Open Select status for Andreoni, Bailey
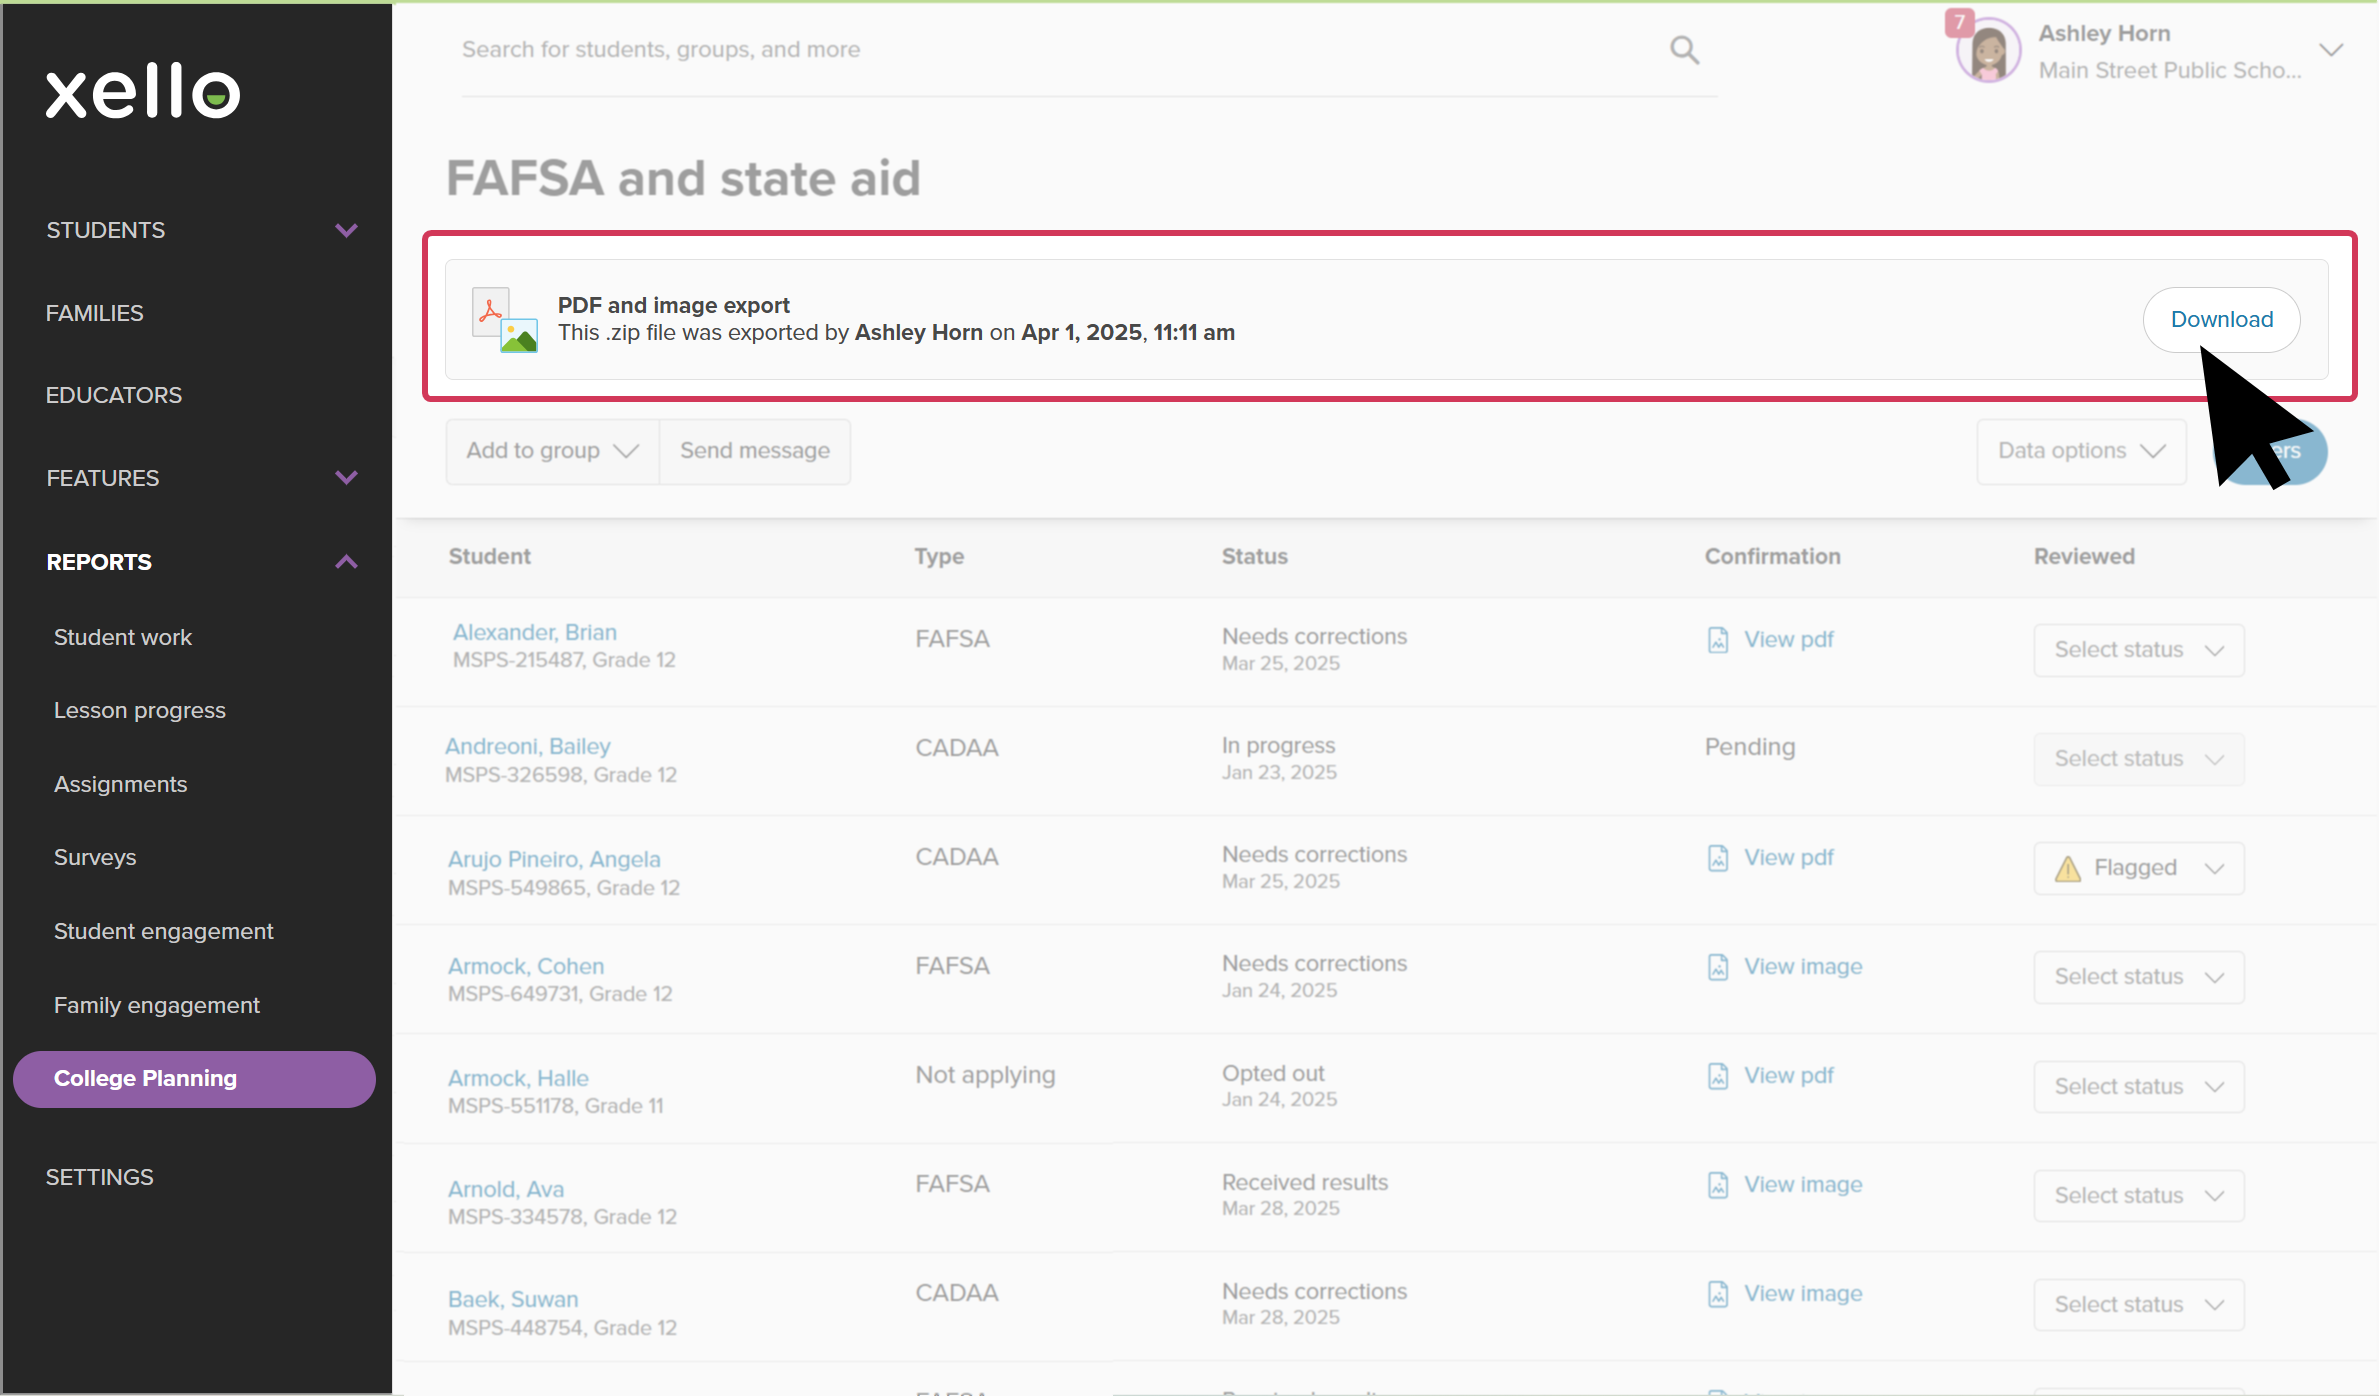 click(2138, 759)
